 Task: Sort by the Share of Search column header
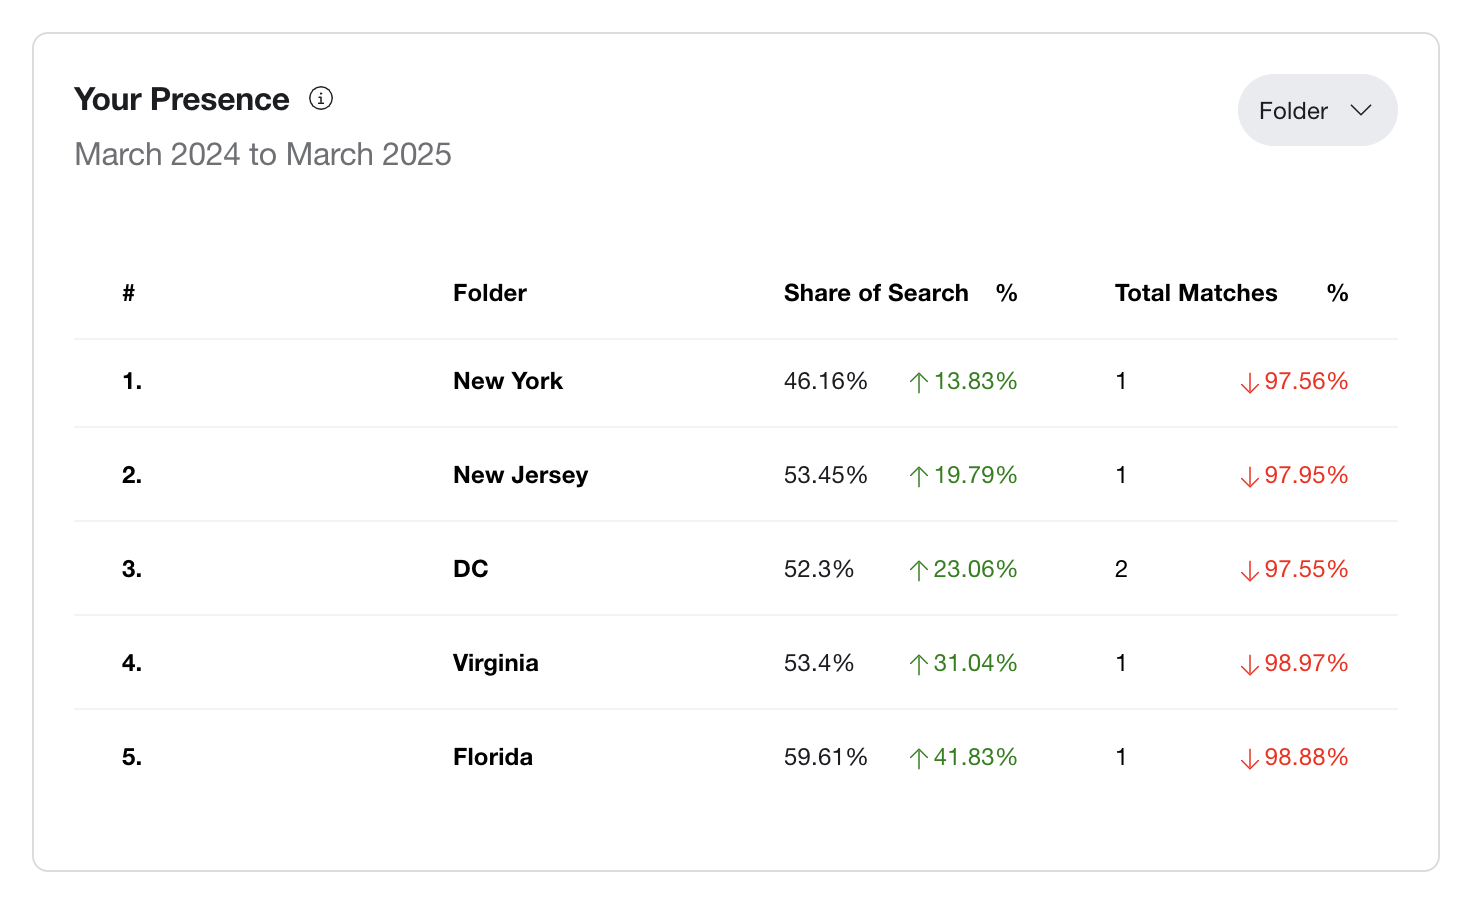click(876, 293)
